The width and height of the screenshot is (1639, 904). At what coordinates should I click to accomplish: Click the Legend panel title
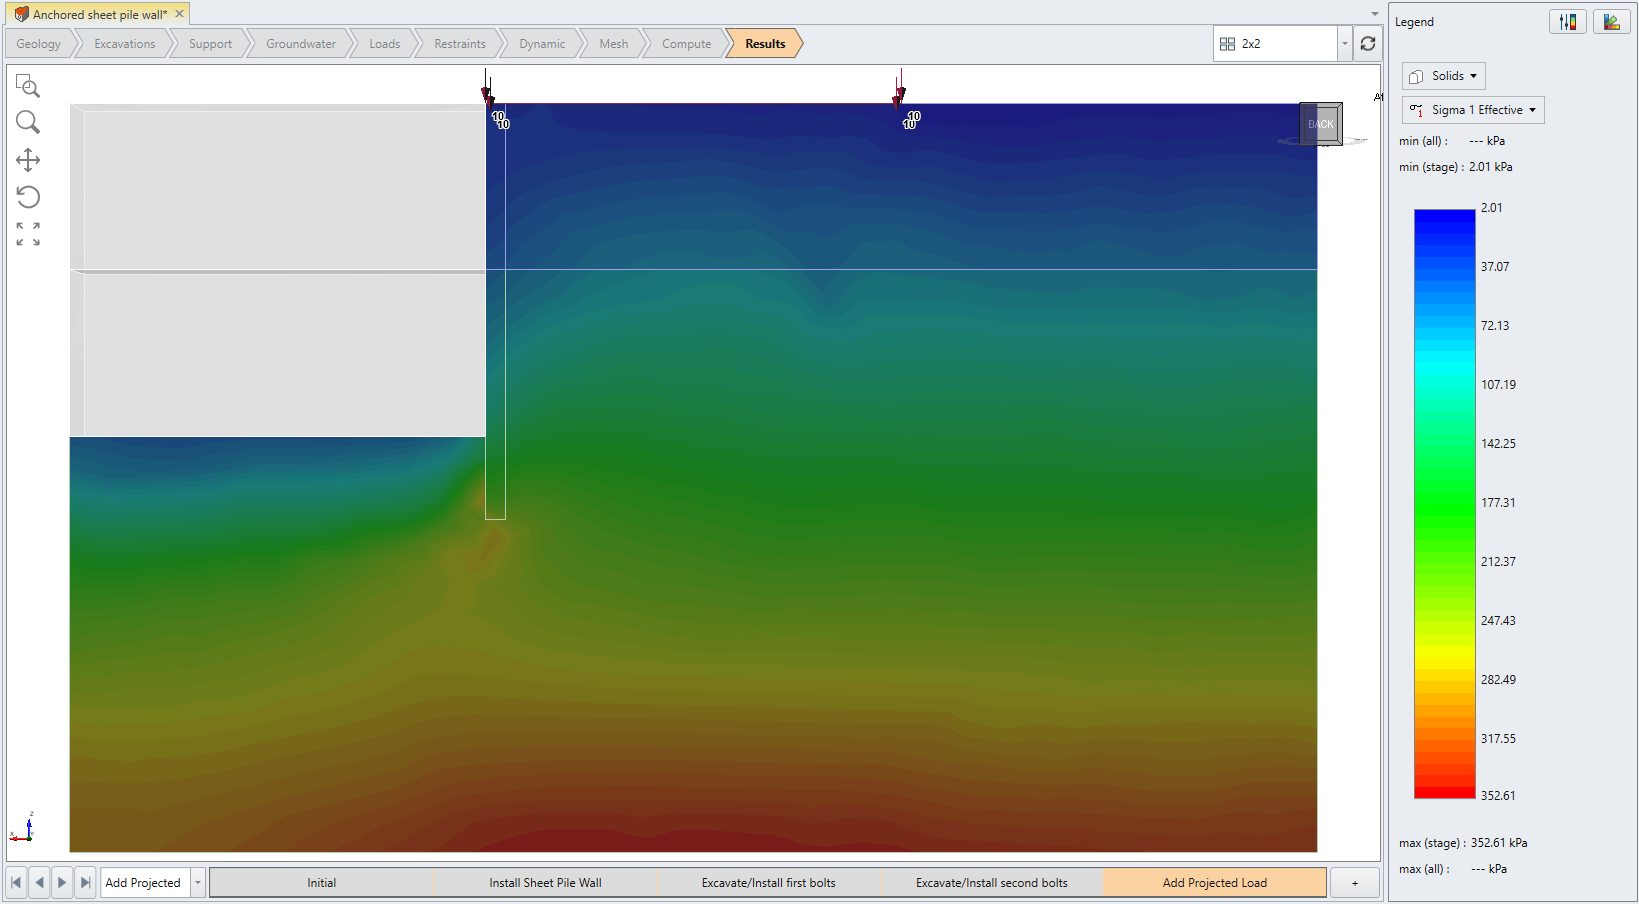click(1414, 22)
